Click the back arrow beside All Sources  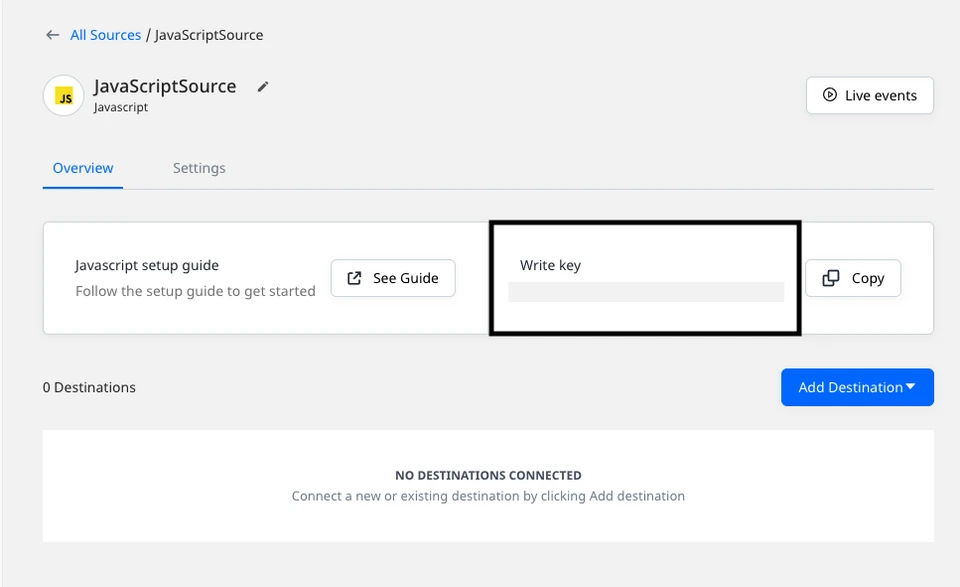tap(52, 34)
